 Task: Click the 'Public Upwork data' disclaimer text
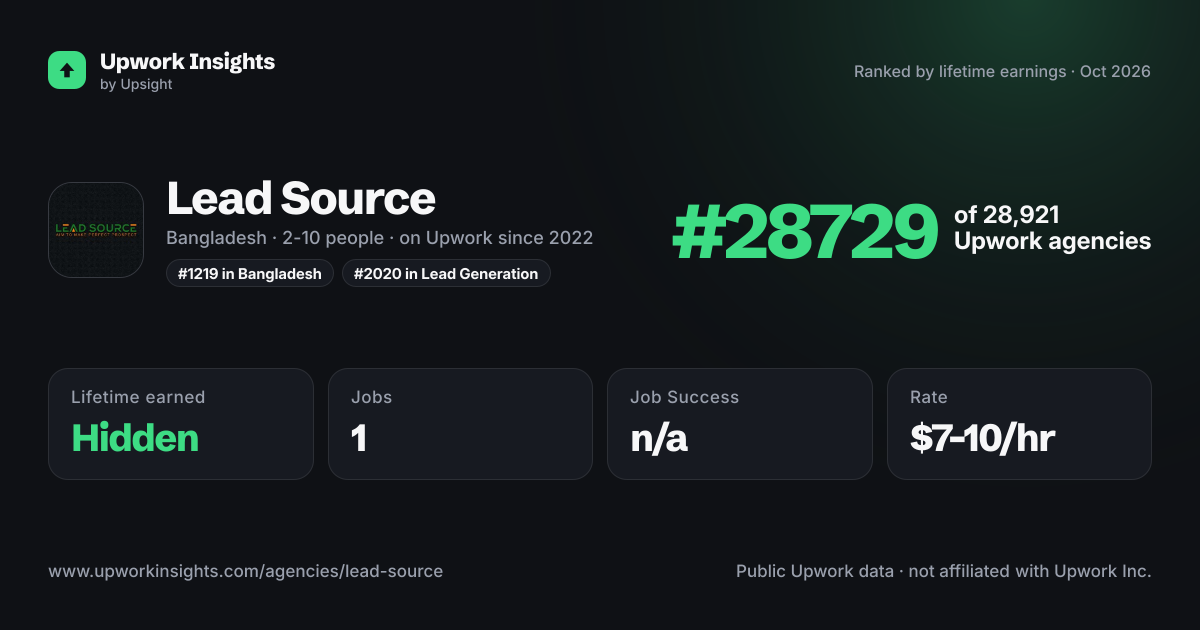(944, 571)
